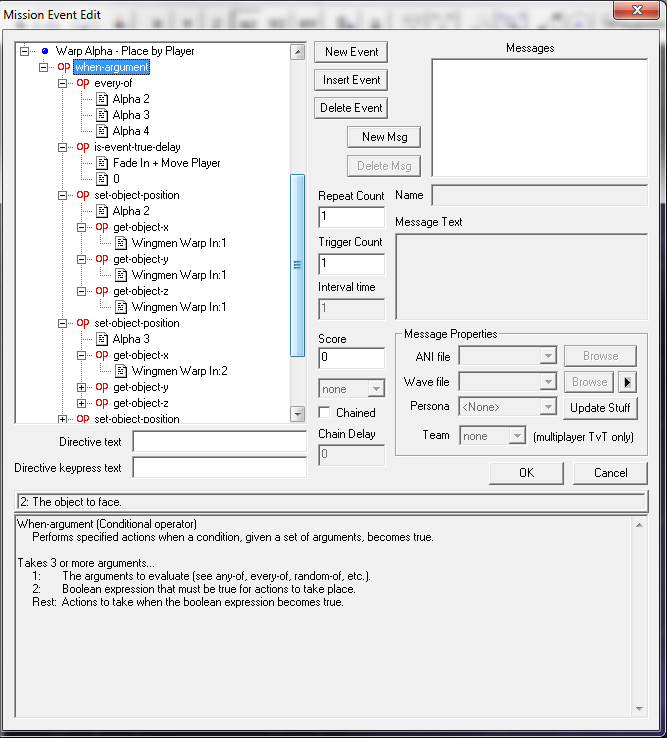Click the document icon next to Alpha 4
Screen dimensions: 667x738
point(102,131)
